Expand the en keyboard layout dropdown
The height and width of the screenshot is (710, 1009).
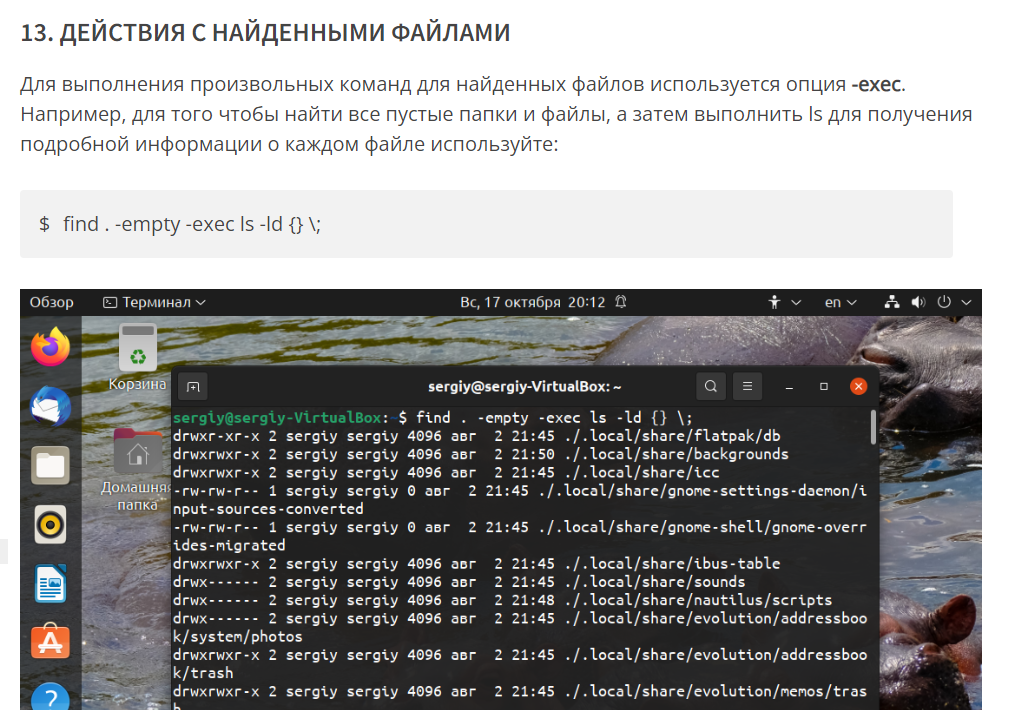tap(840, 302)
